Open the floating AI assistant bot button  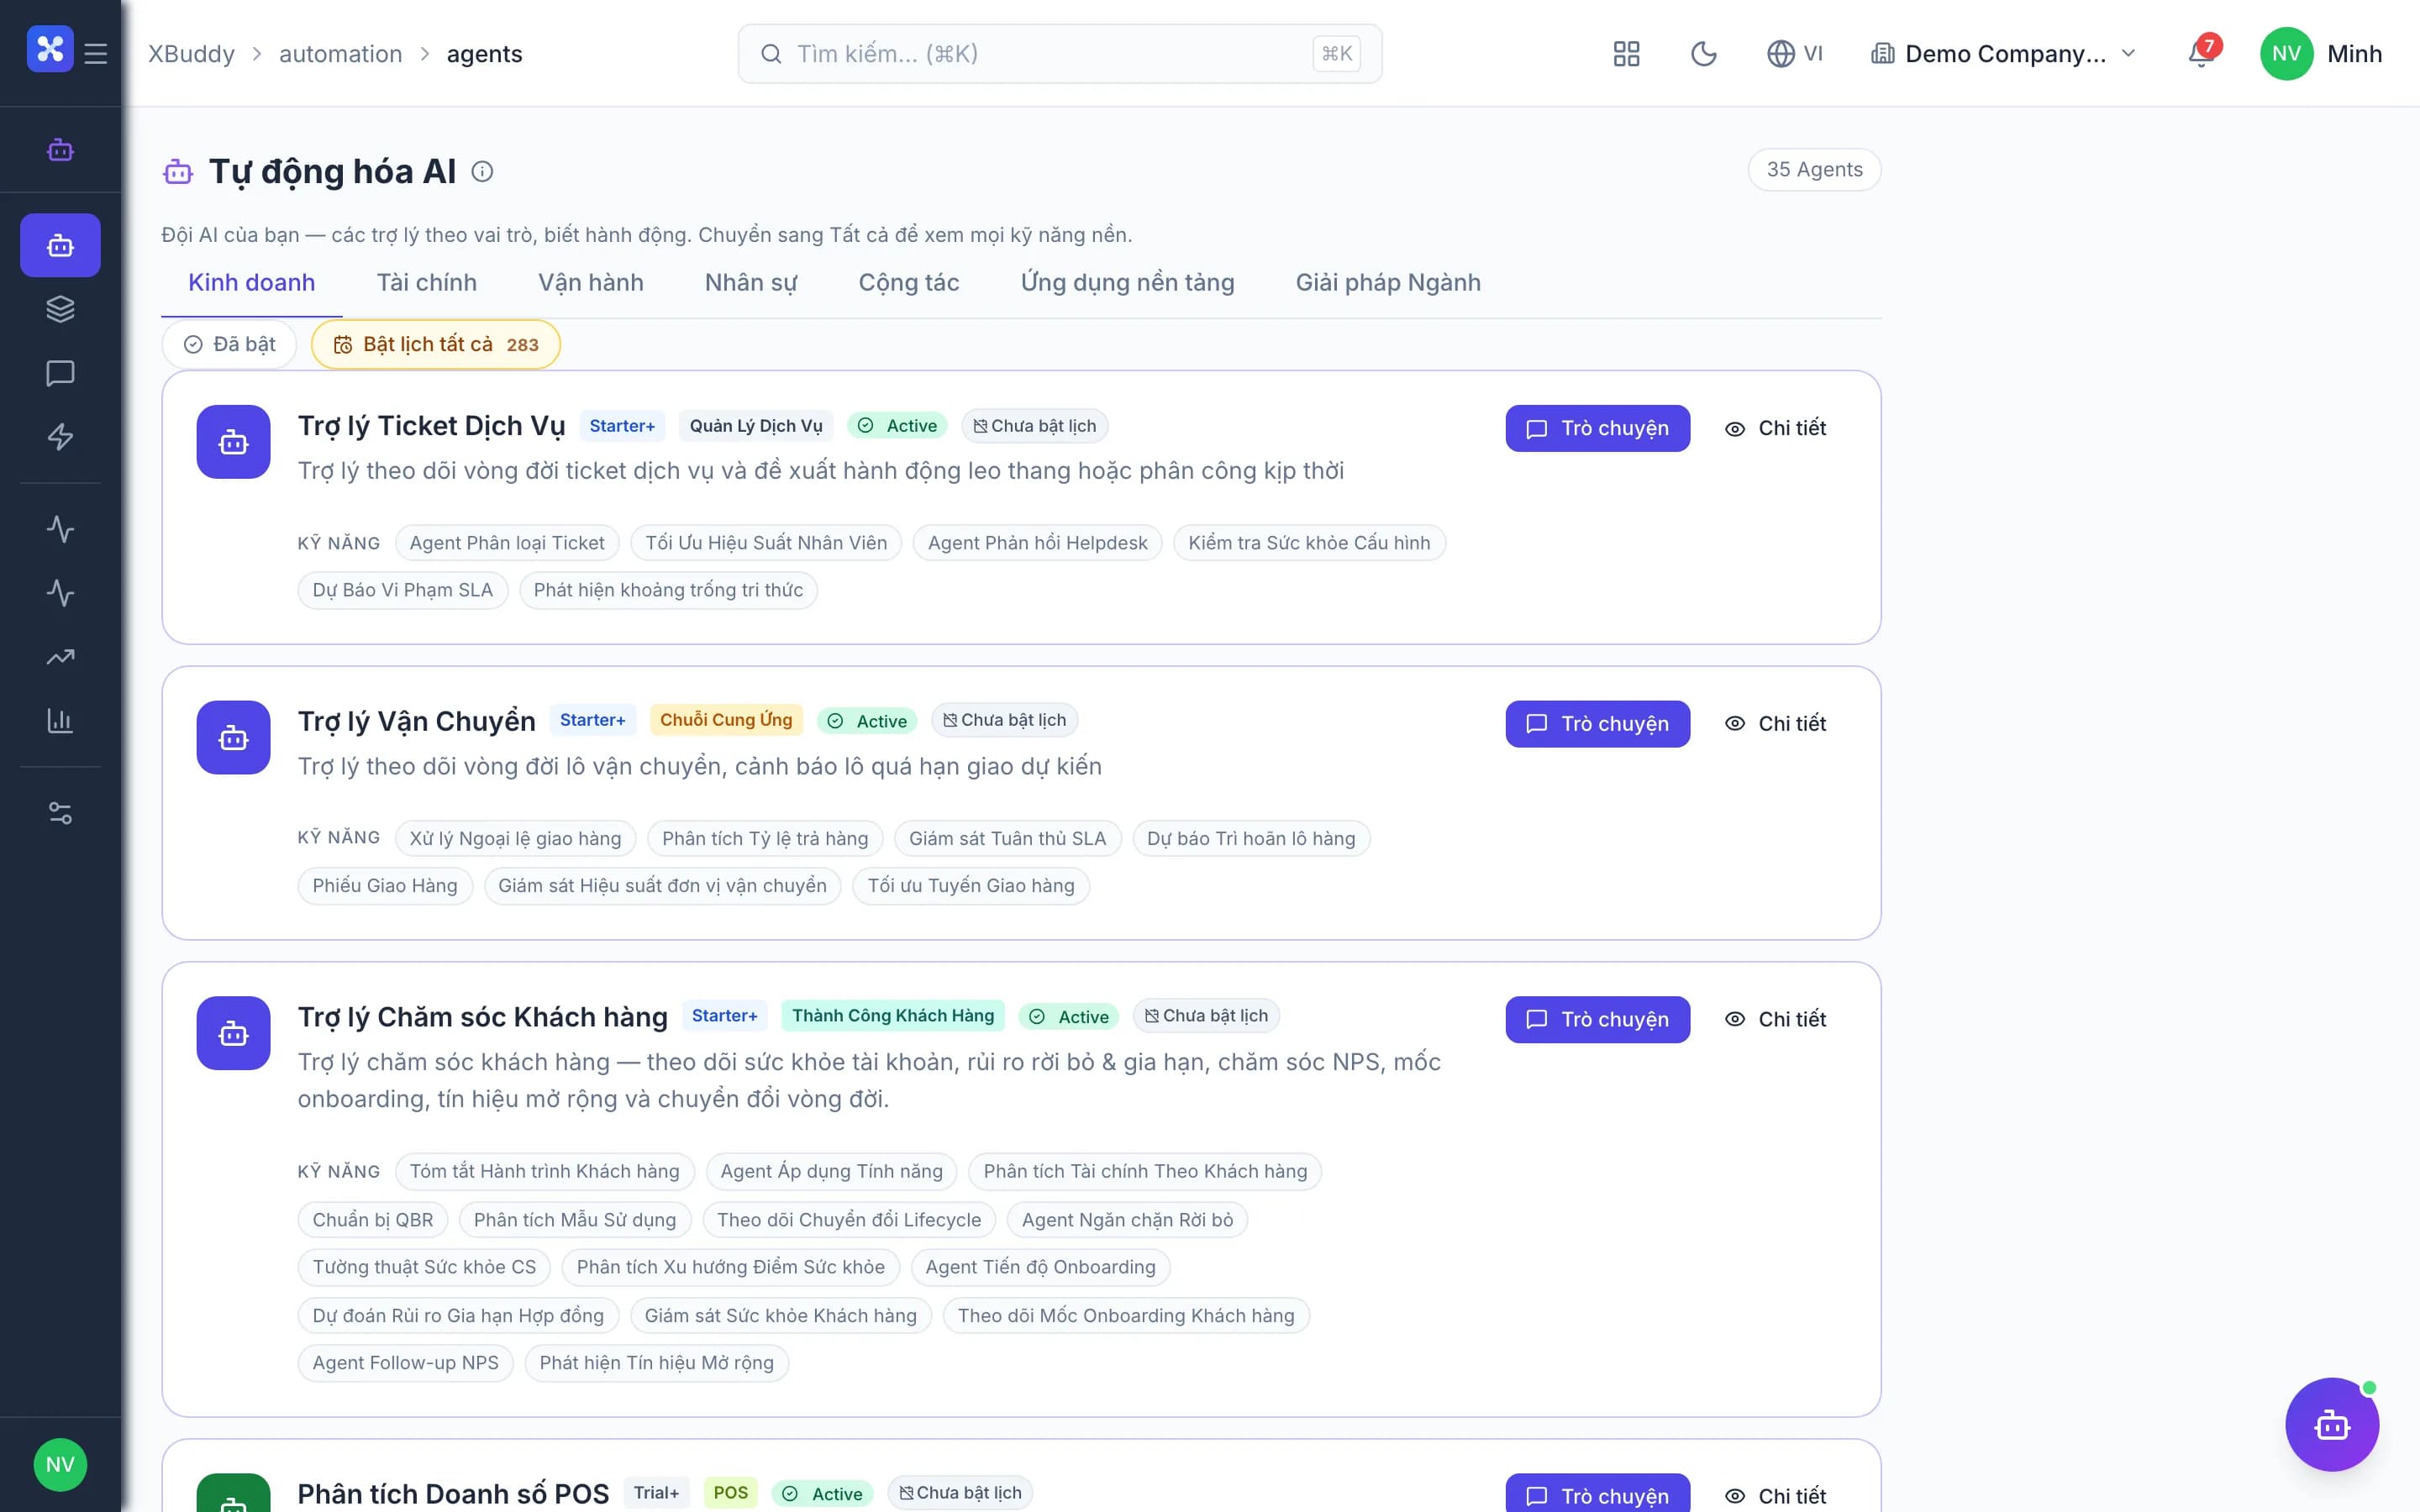click(x=2332, y=1424)
